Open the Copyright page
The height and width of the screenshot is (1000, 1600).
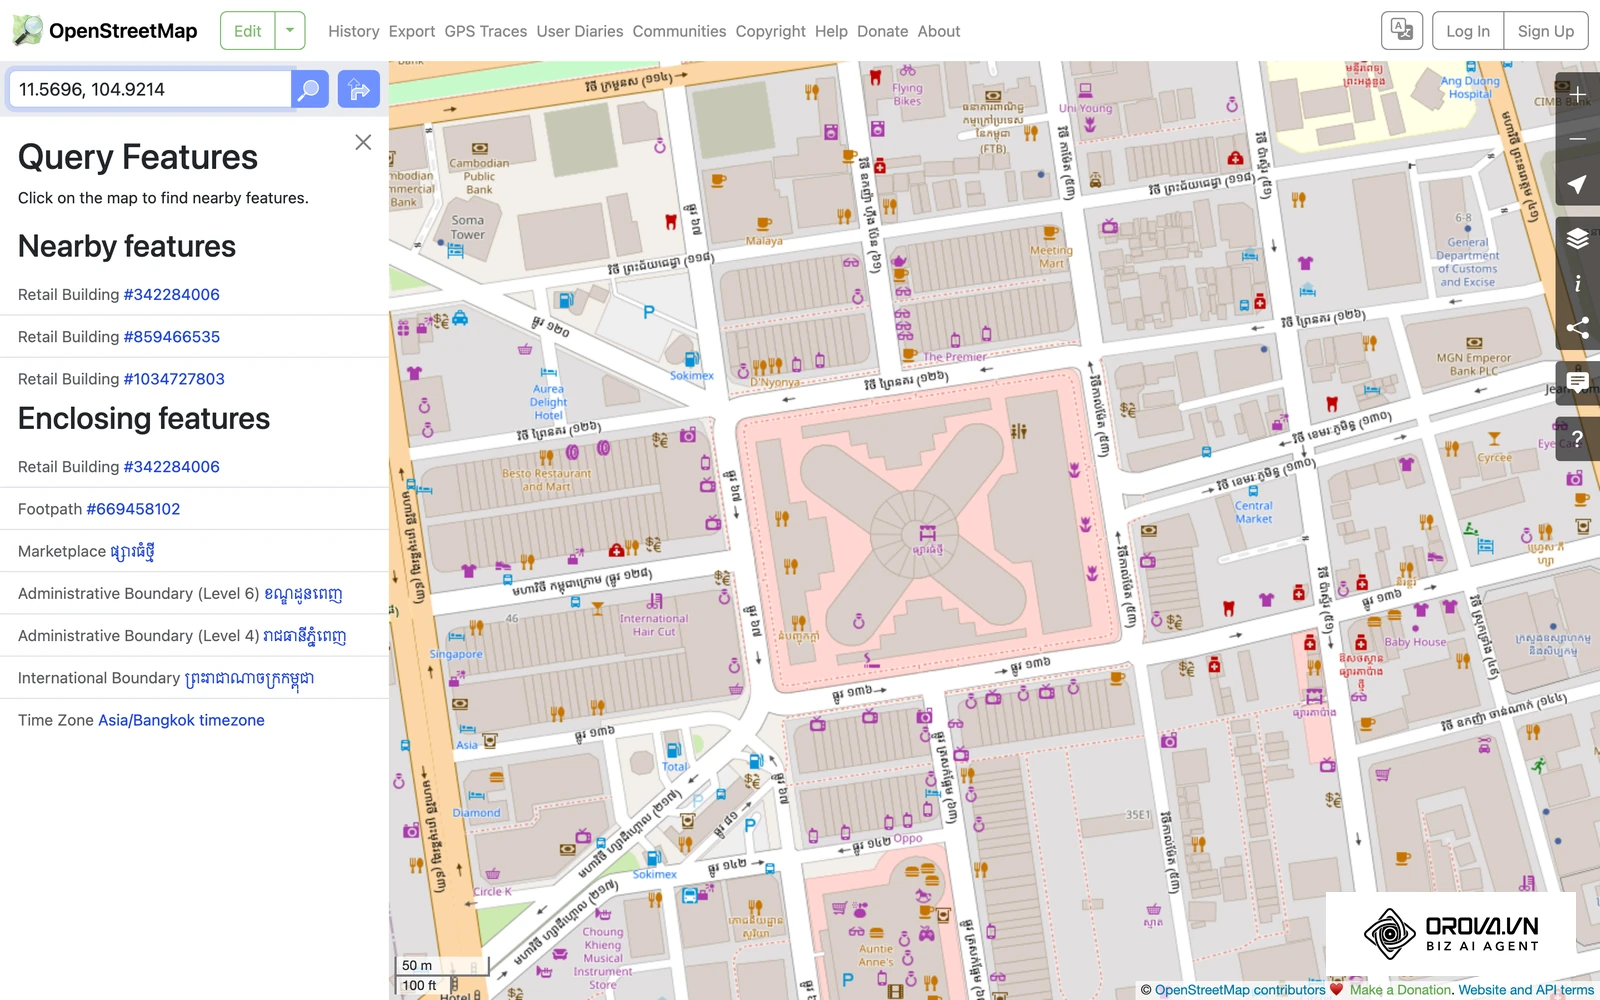pos(770,31)
